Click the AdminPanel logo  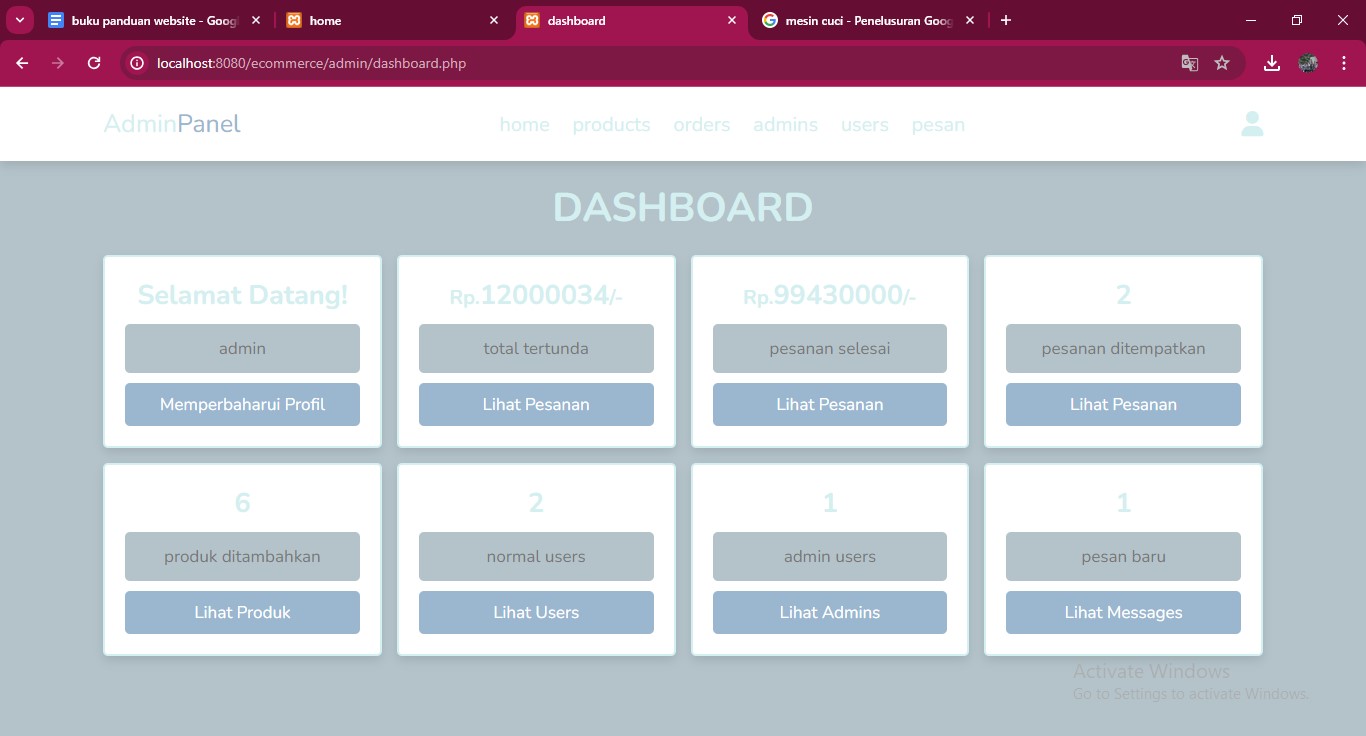pos(172,124)
